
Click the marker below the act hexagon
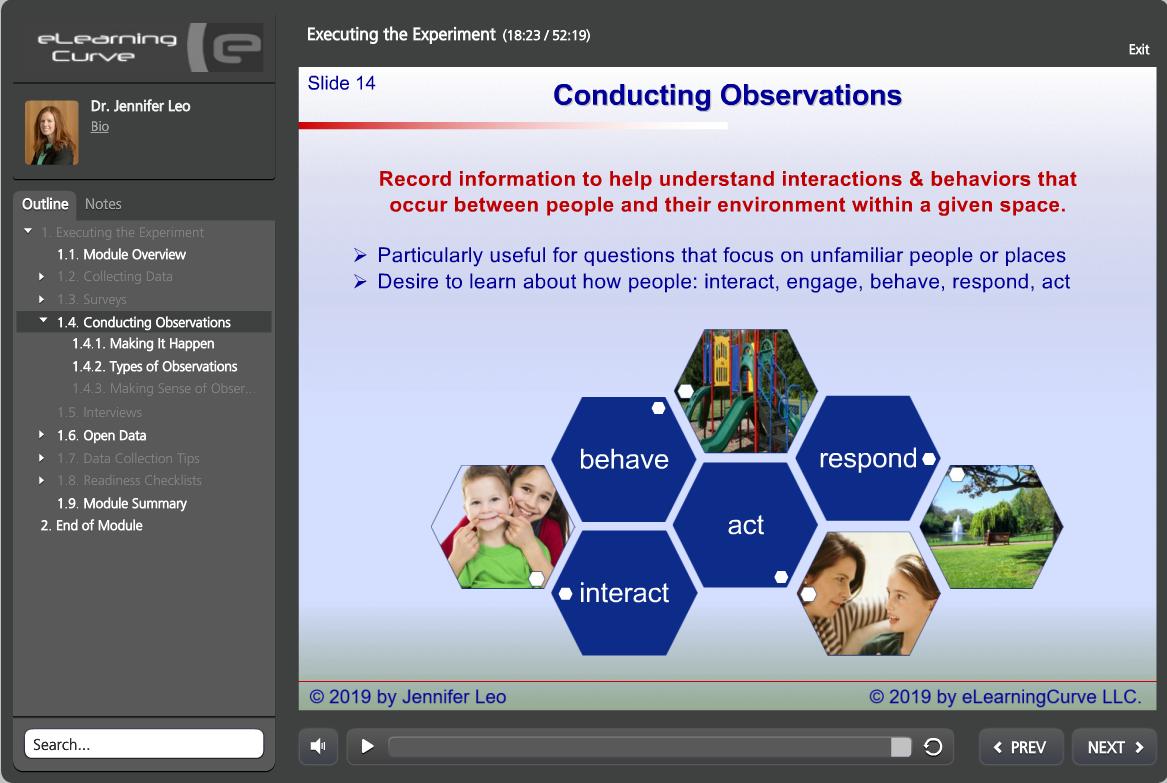pyautogui.click(x=779, y=575)
